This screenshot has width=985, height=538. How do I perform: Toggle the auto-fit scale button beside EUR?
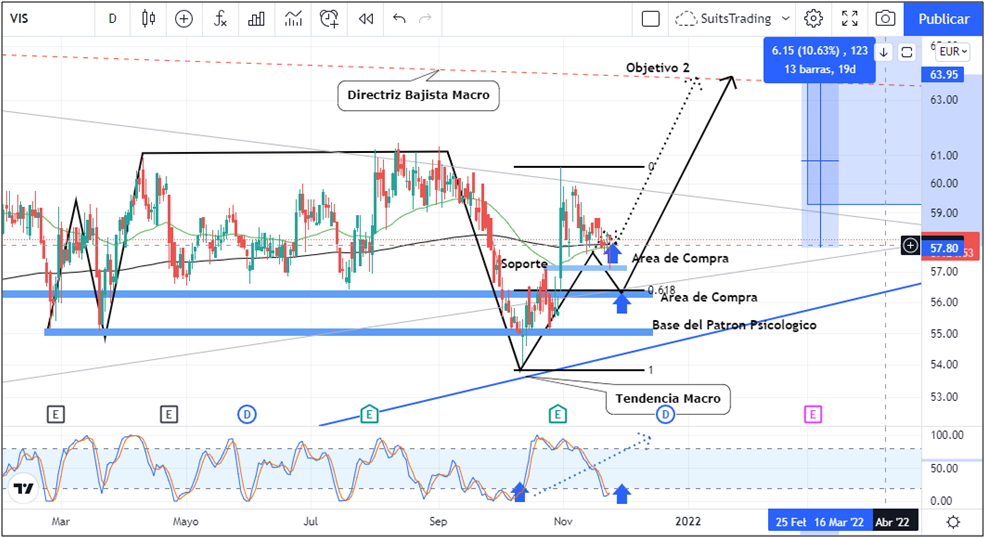[906, 51]
